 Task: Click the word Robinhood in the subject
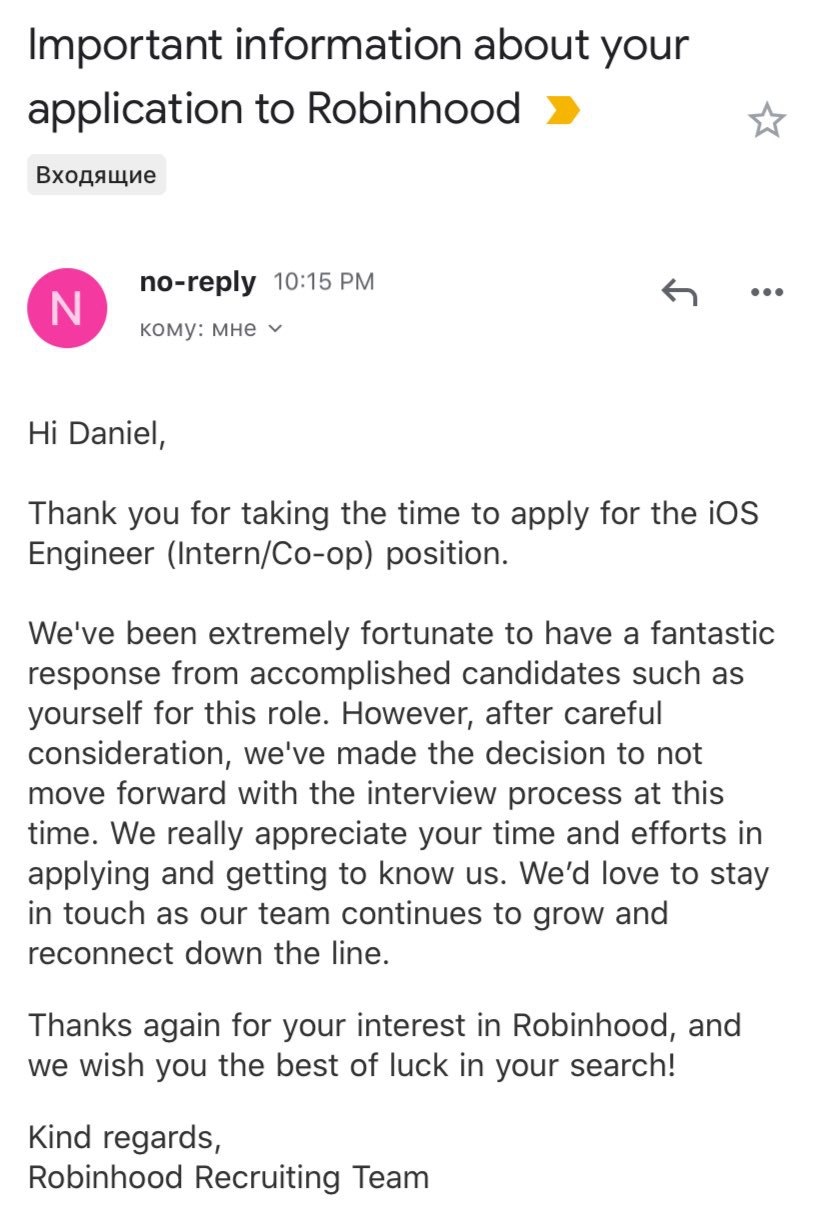(x=414, y=109)
